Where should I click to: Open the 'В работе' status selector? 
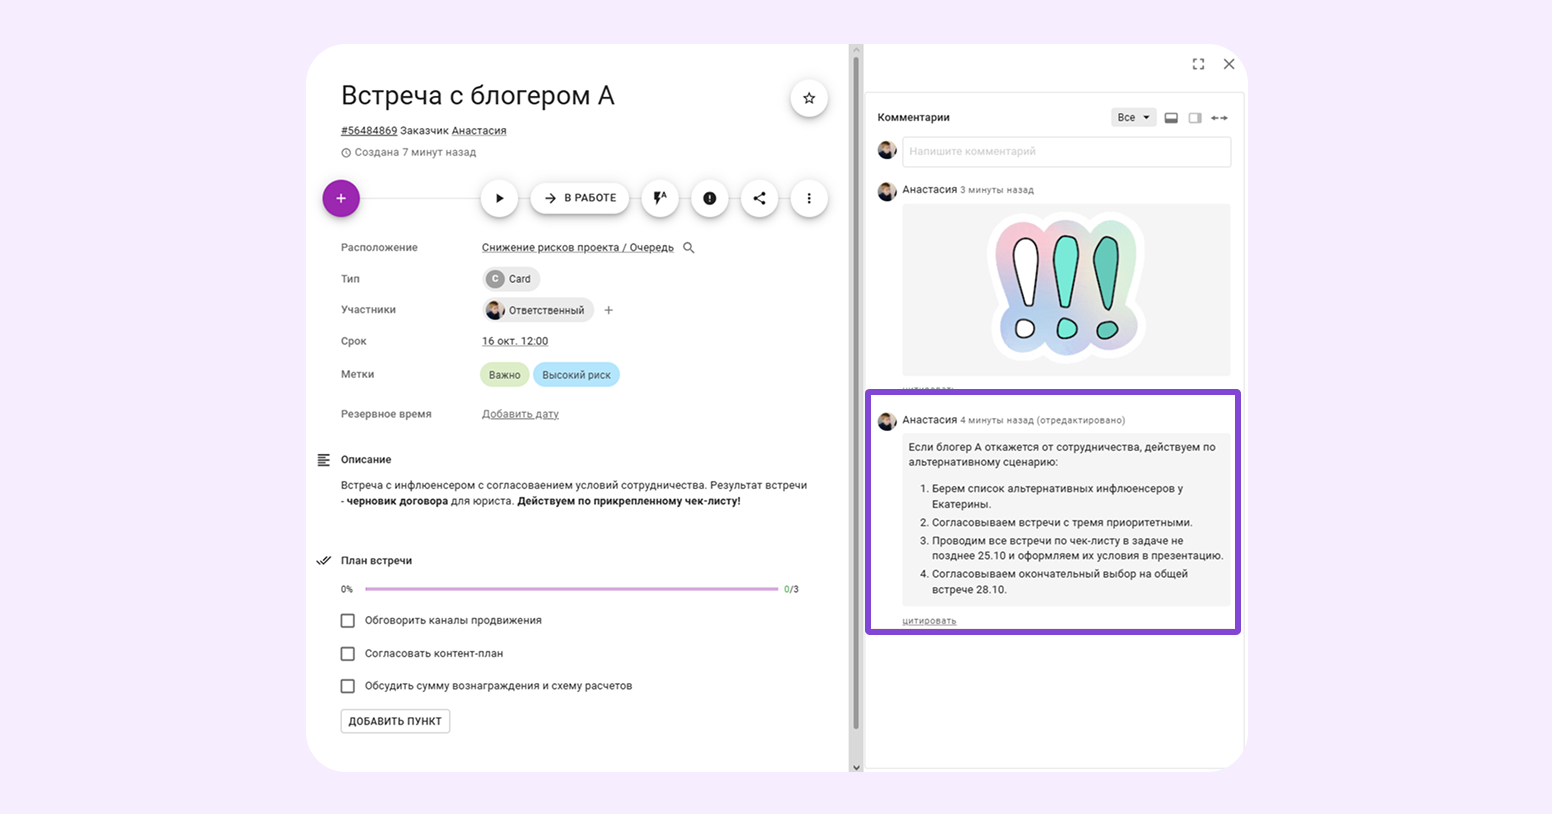coord(580,198)
